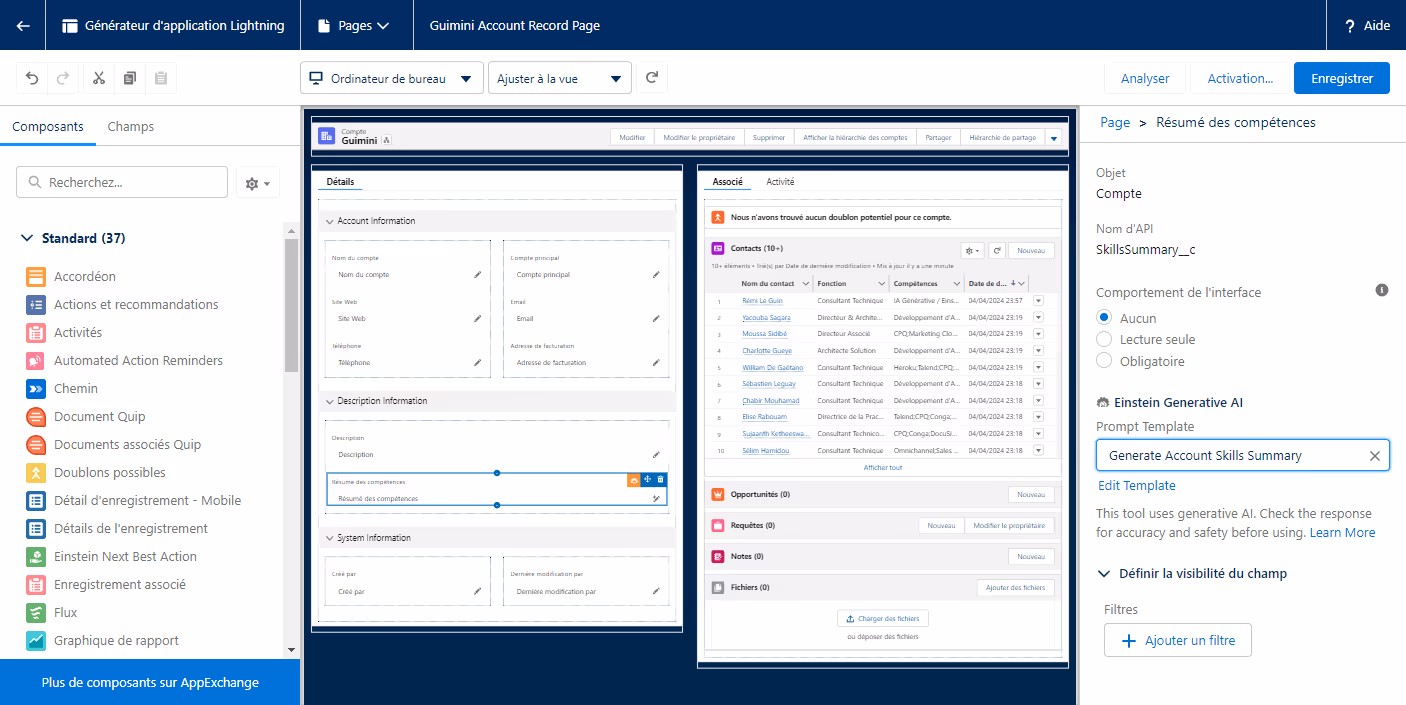
Task: Click the Enregistrer button
Action: coord(1342,78)
